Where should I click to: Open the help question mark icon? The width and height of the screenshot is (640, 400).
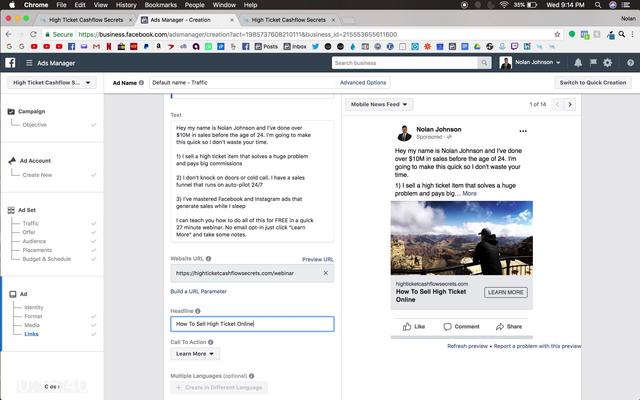coord(631,62)
